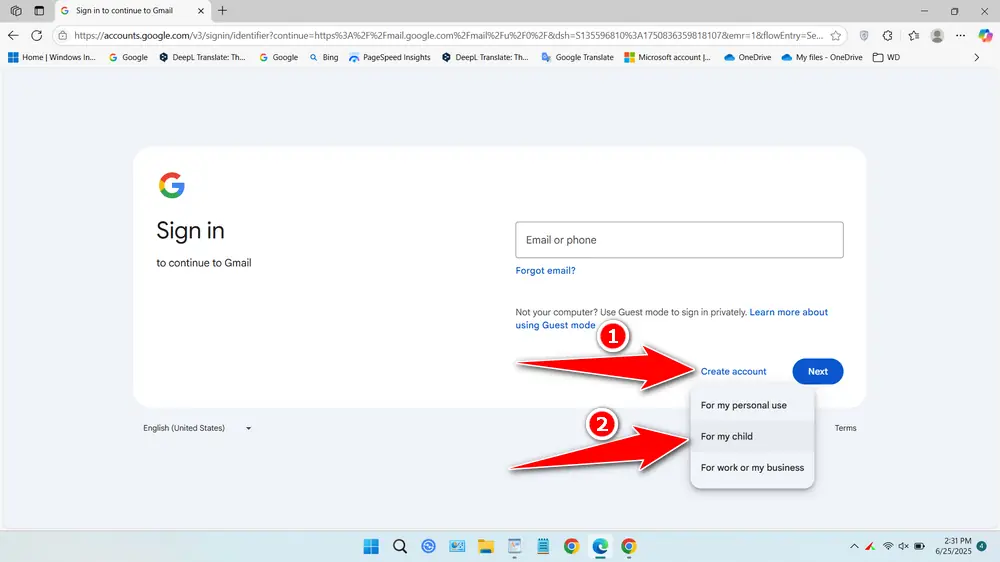The image size is (1000, 562).
Task: Open Wi-Fi network tray icon
Action: pyautogui.click(x=888, y=546)
